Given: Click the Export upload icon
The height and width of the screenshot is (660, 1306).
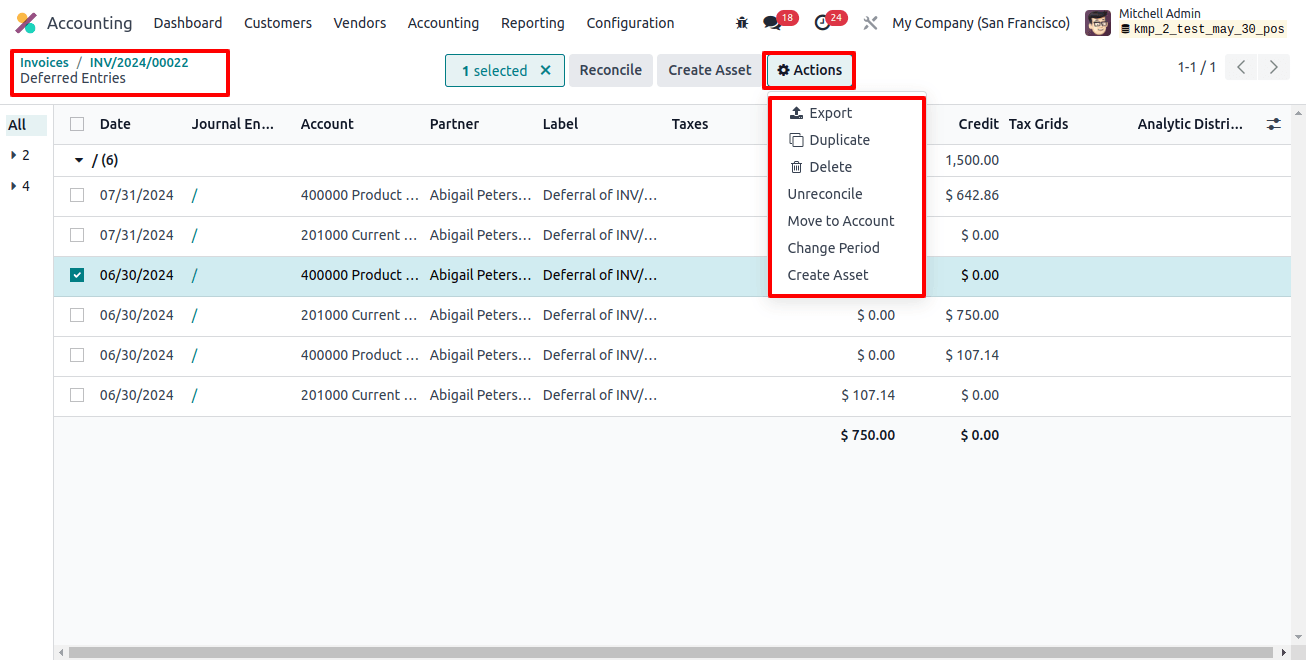Looking at the screenshot, I should point(796,113).
